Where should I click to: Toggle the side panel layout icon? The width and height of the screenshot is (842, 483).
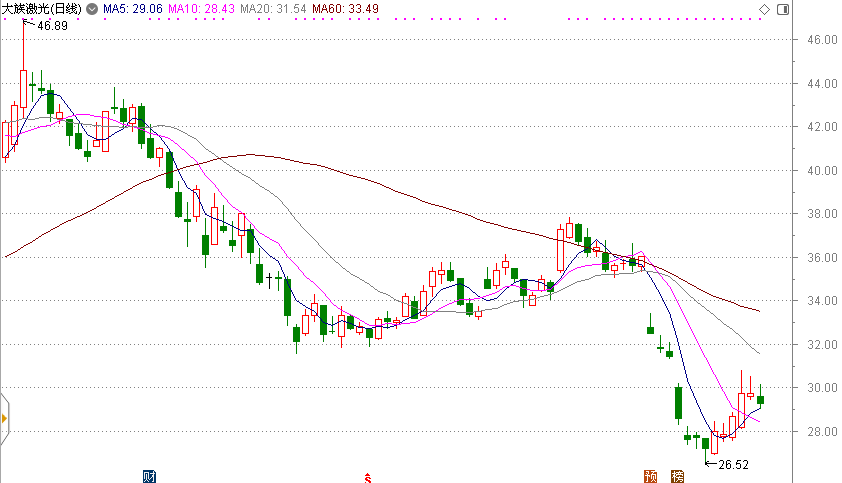(x=783, y=9)
